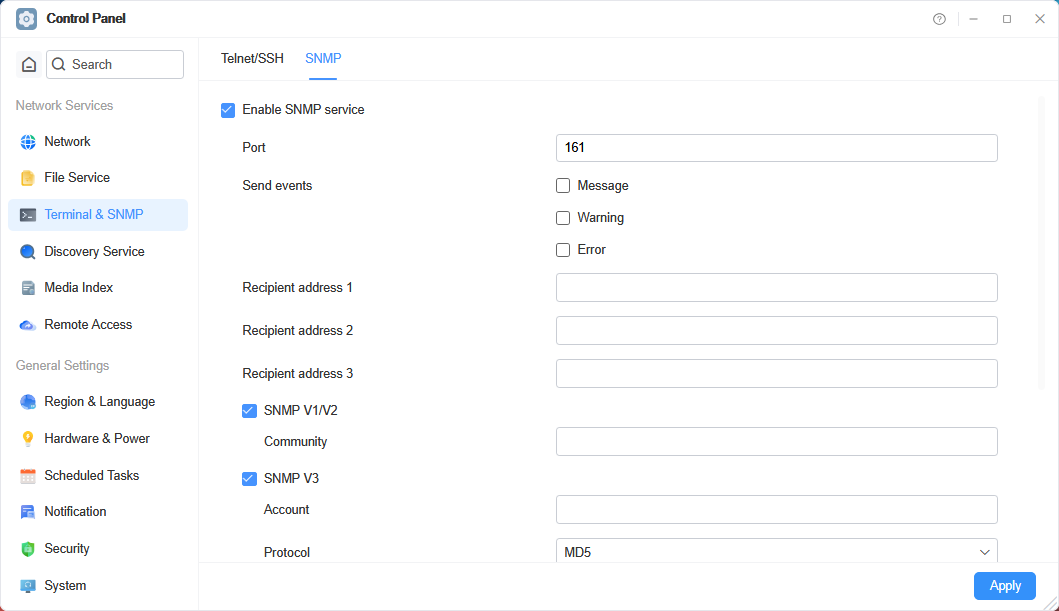Open the help icon in title bar
This screenshot has width=1059, height=611.
(x=939, y=18)
